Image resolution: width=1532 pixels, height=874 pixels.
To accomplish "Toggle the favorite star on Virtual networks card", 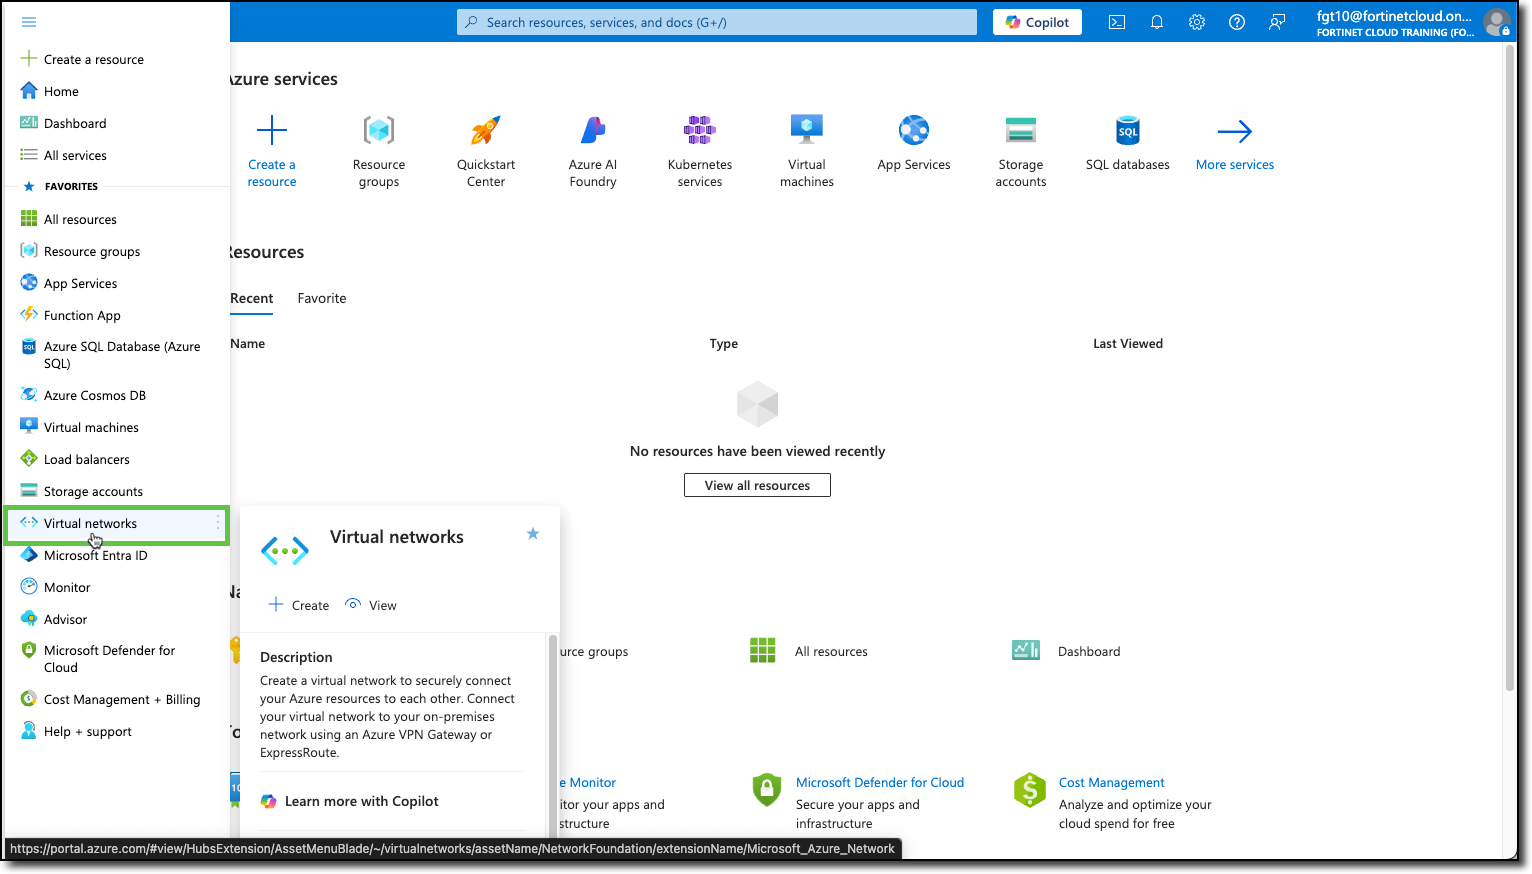I will (x=532, y=534).
